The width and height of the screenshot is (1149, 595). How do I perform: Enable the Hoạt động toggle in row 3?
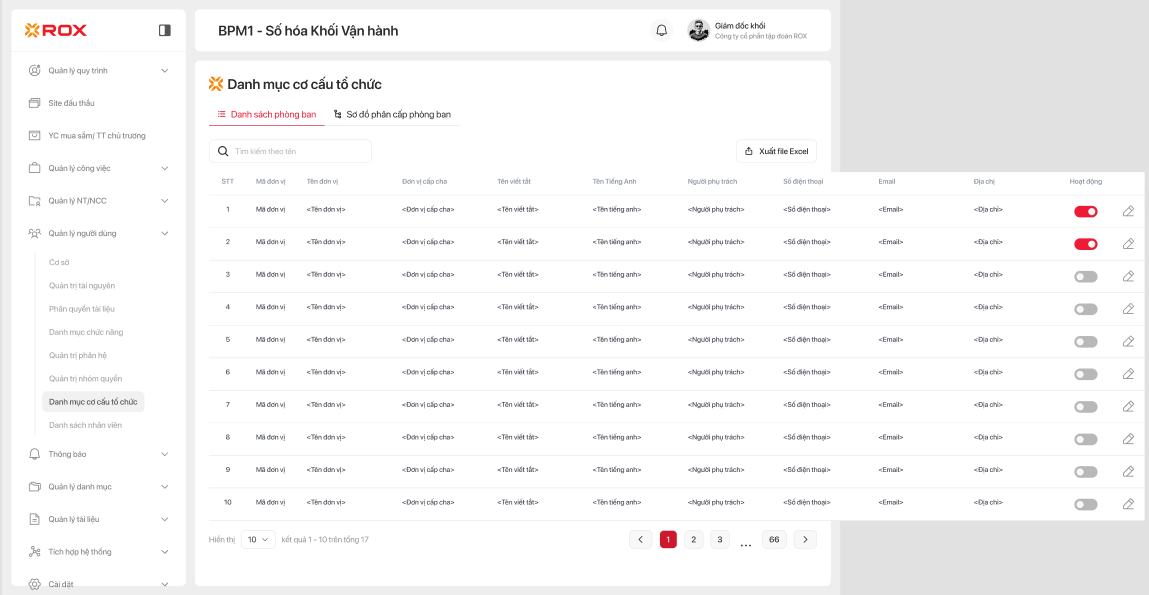pyautogui.click(x=1085, y=276)
